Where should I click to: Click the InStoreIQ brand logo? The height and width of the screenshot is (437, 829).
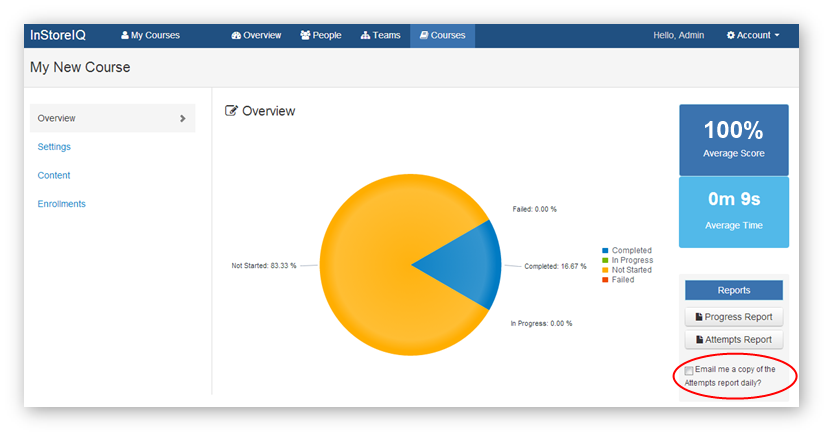point(58,35)
